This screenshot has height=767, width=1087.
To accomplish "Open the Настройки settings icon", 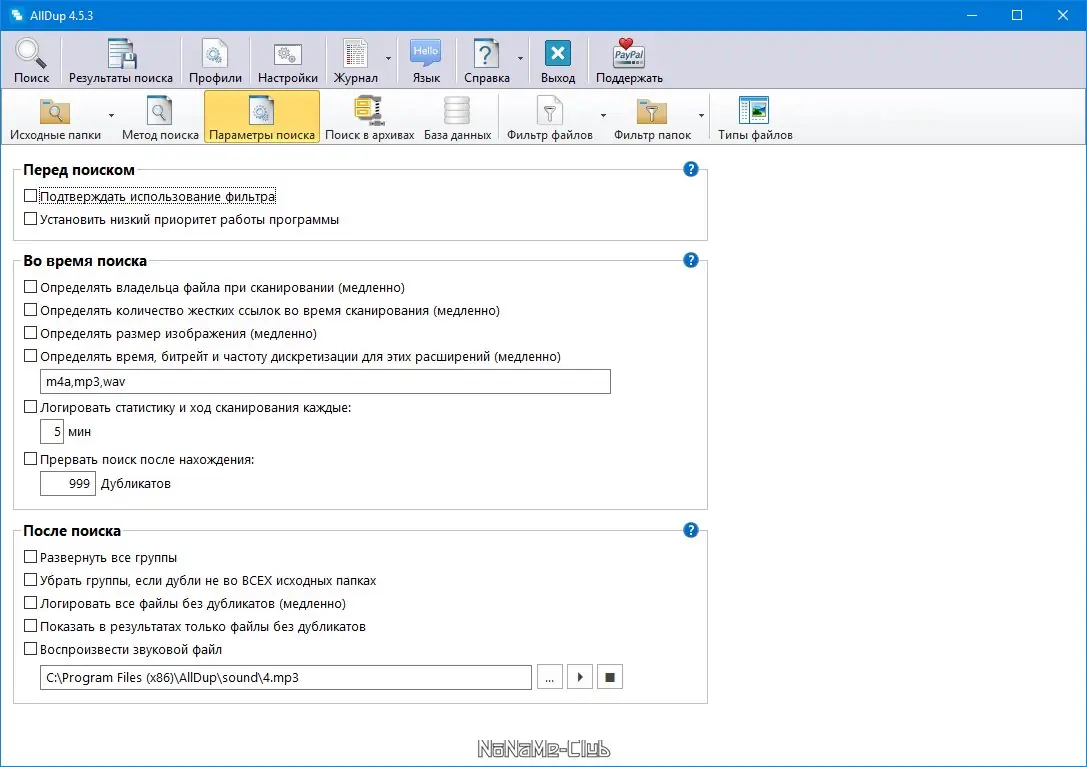I will click(x=288, y=61).
